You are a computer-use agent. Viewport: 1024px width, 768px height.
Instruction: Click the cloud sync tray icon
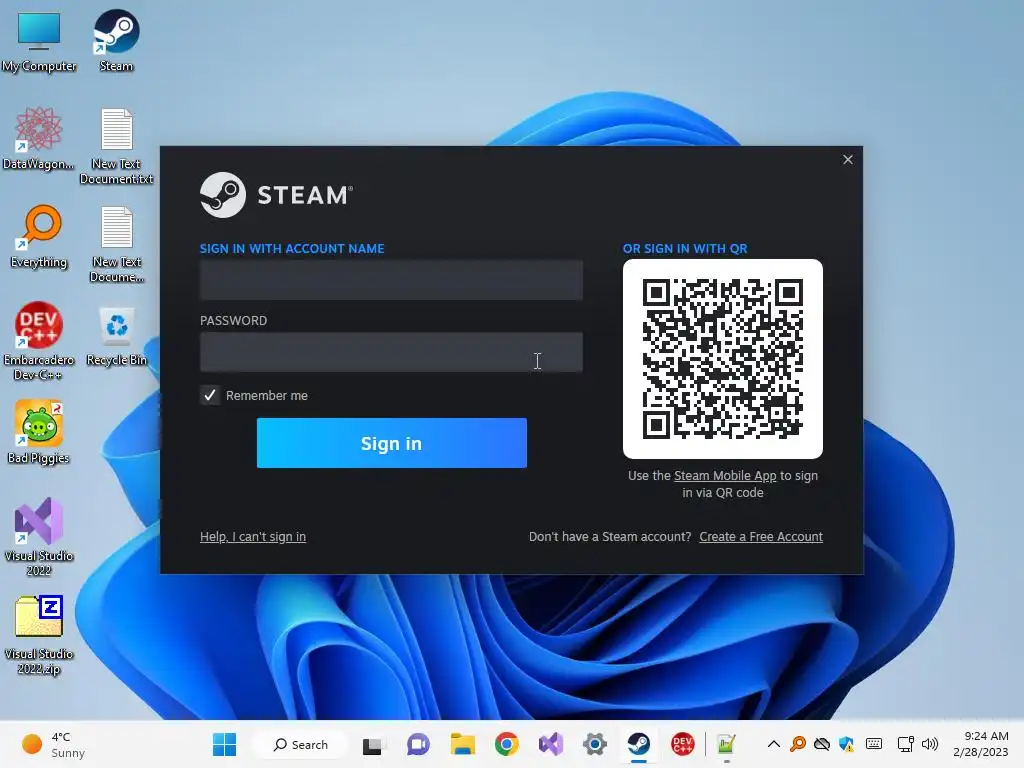[822, 744]
